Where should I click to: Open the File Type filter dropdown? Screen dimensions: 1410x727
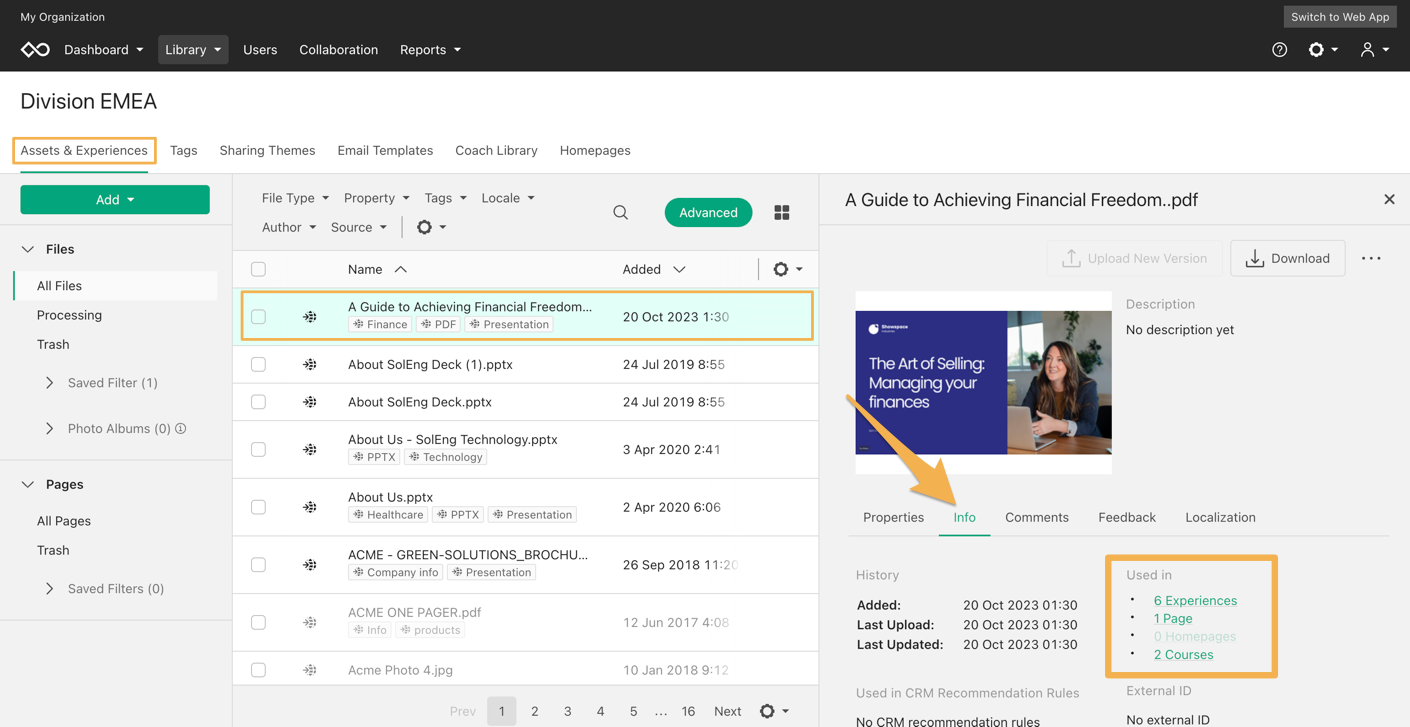click(295, 198)
